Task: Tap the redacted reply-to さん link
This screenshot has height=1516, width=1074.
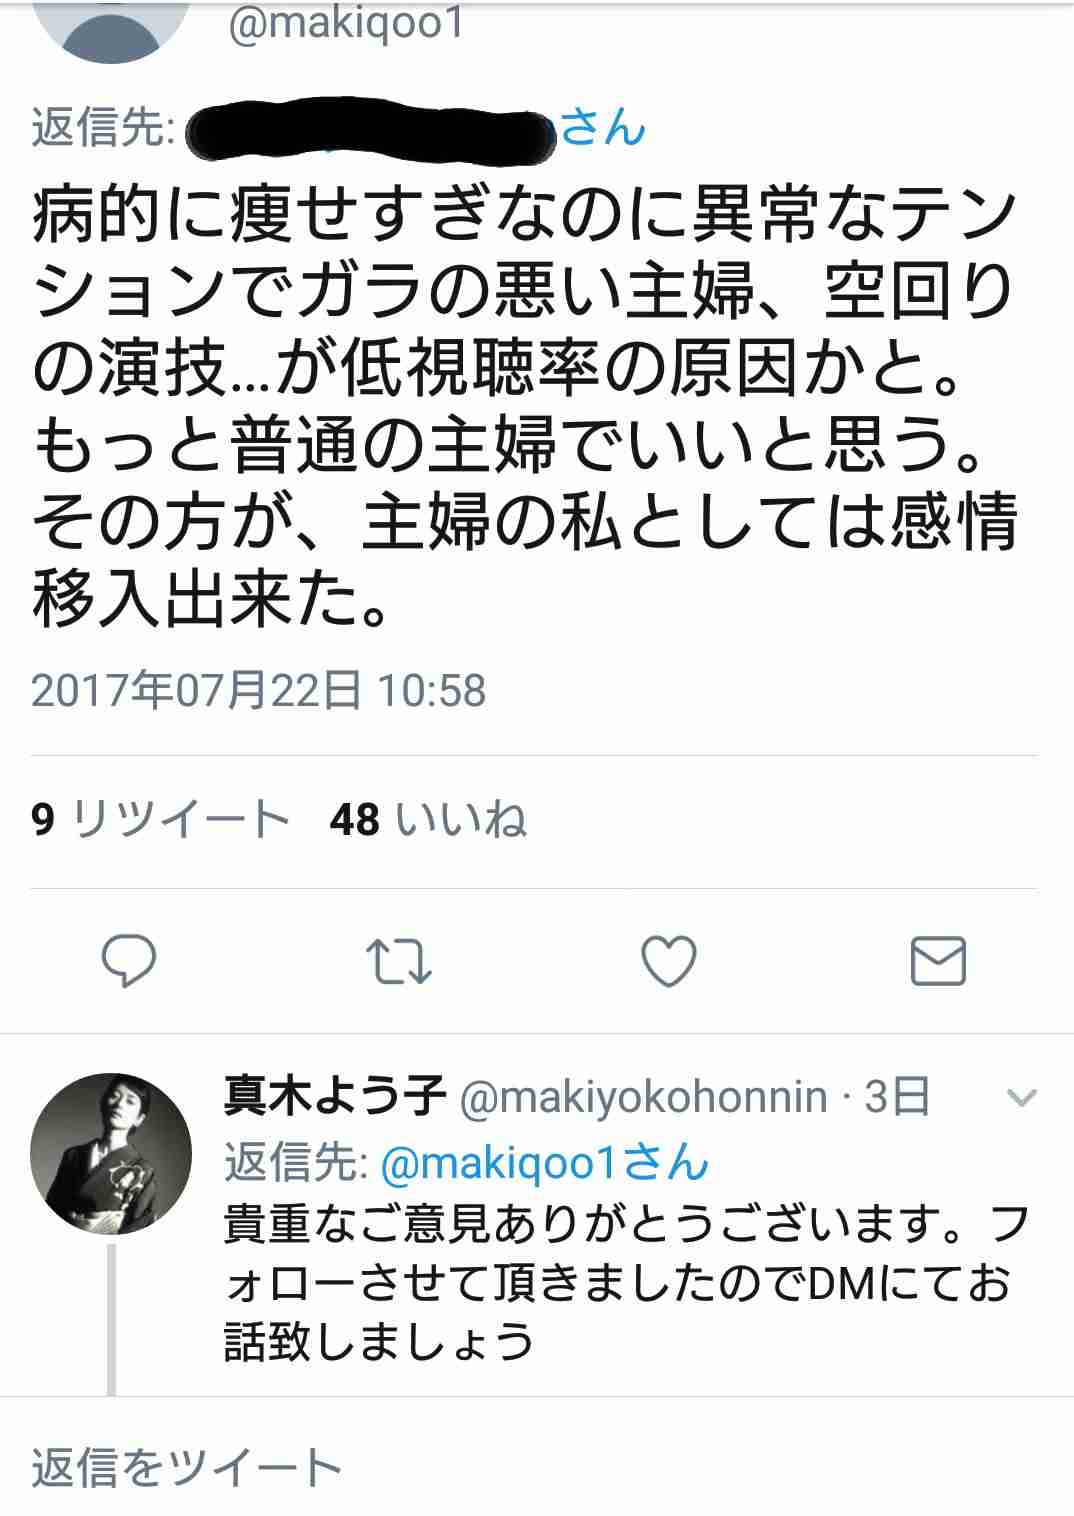Action: (416, 130)
